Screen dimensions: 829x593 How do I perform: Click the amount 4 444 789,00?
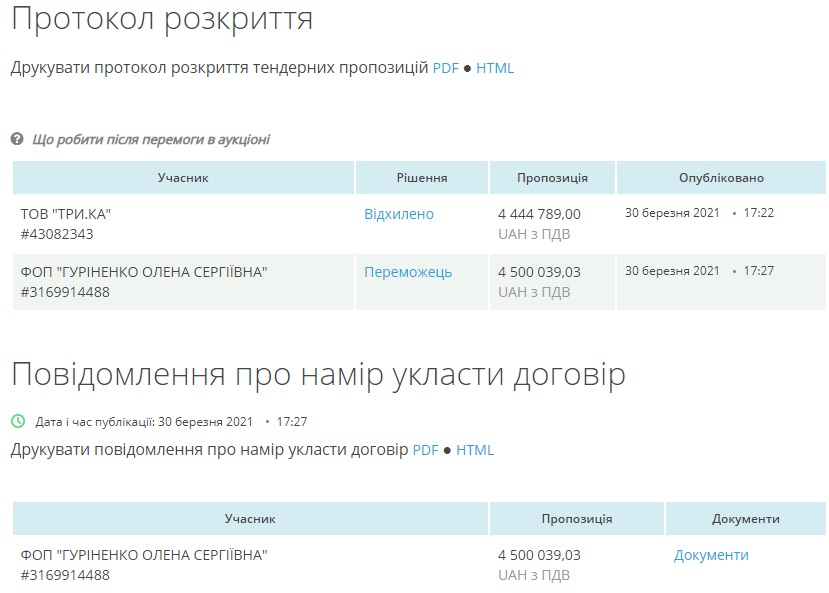(x=539, y=214)
